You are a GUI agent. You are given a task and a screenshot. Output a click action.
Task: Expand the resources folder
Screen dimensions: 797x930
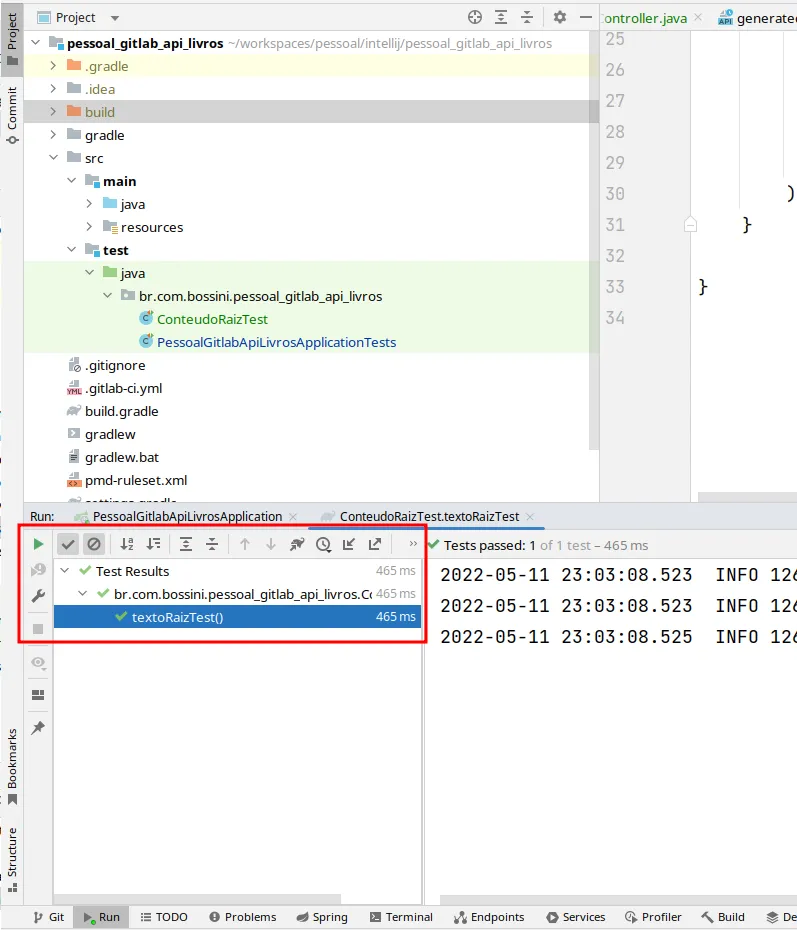[89, 227]
